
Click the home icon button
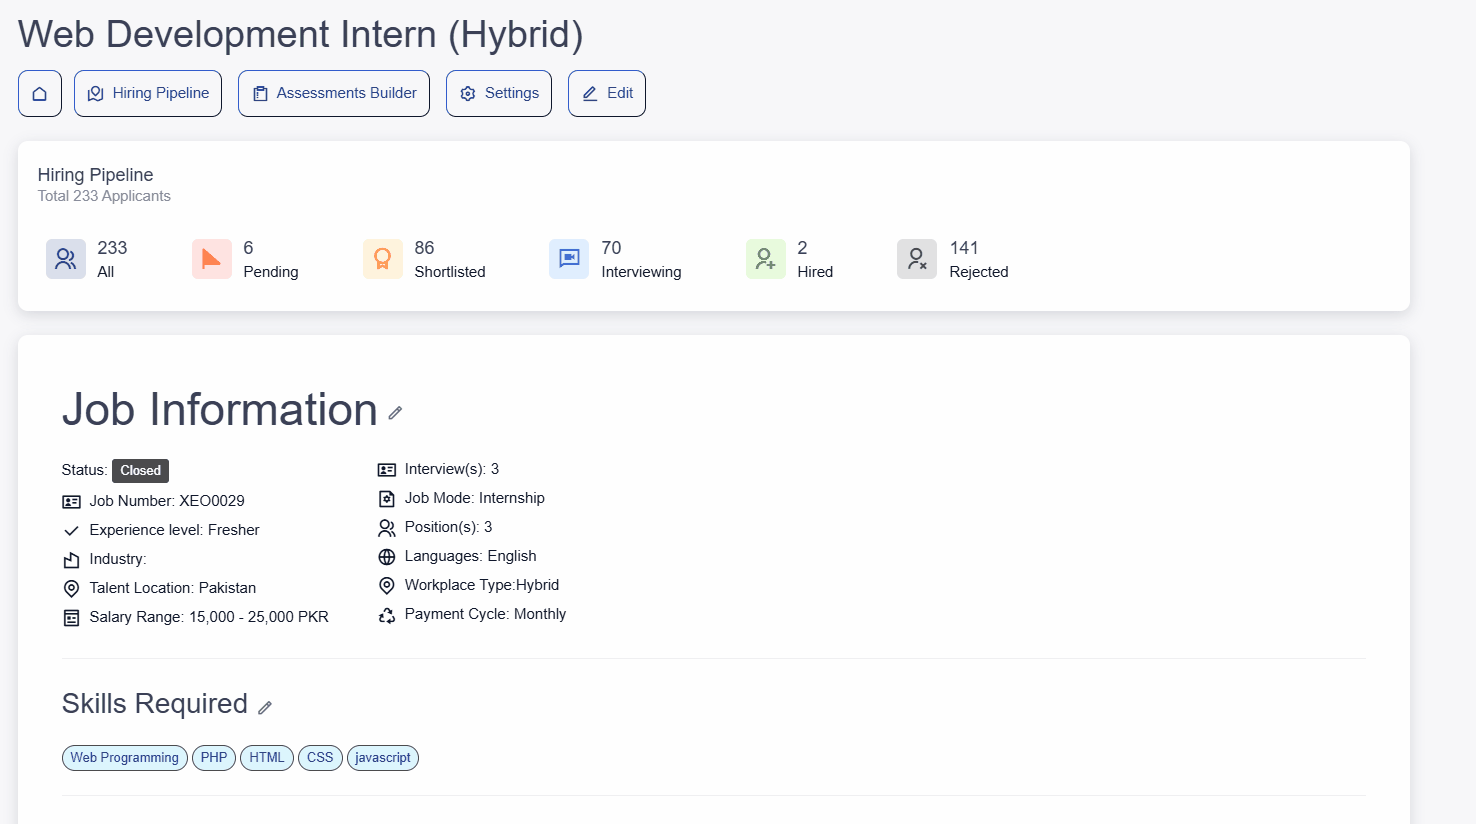coord(40,93)
